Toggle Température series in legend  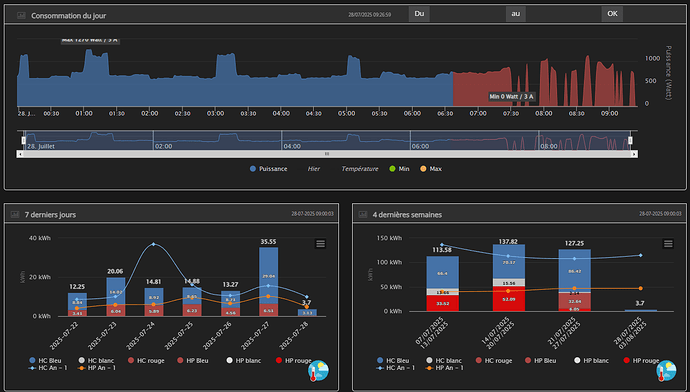pos(360,169)
